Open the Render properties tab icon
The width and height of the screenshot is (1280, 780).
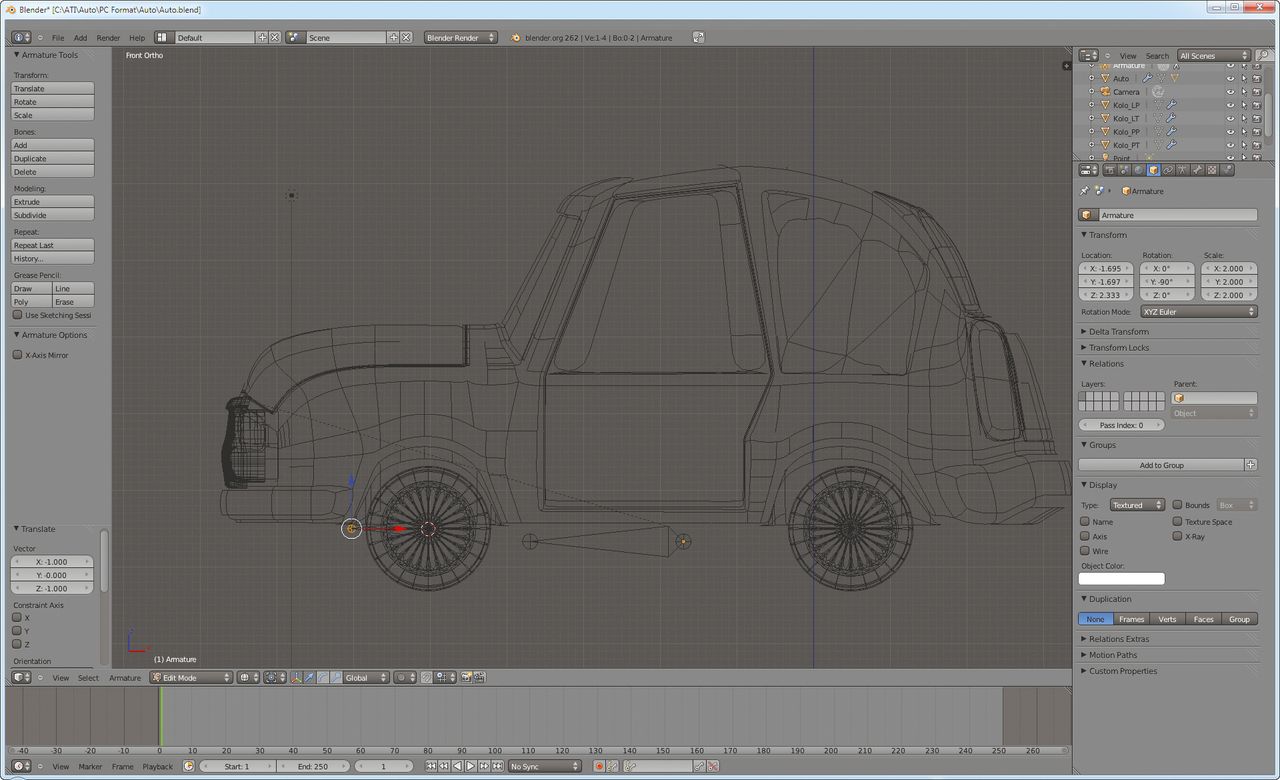tap(1110, 170)
